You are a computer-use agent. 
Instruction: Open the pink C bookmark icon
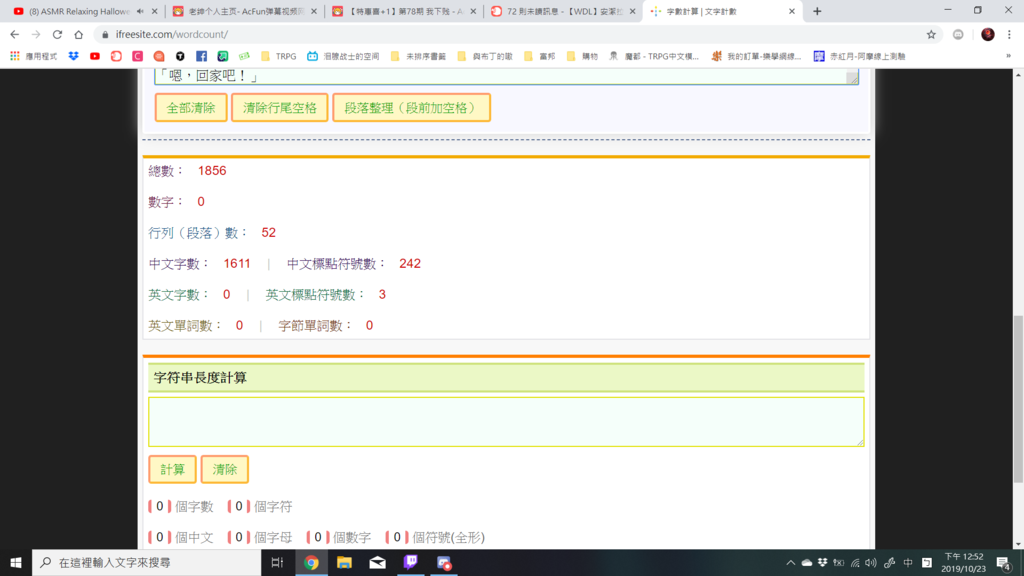(x=137, y=56)
